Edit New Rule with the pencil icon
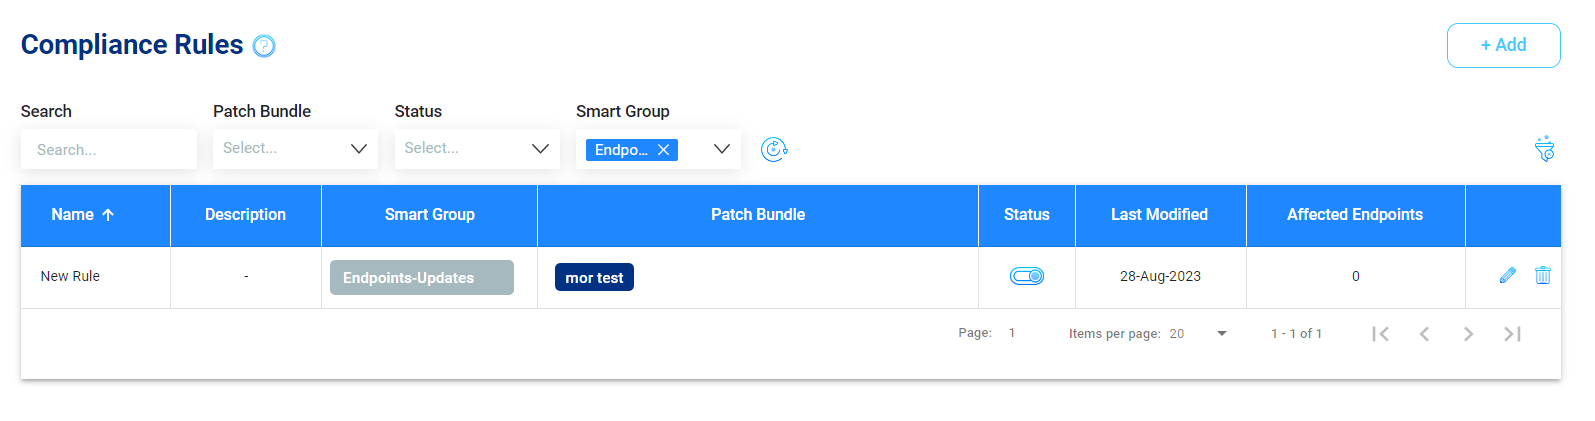This screenshot has width=1595, height=421. point(1508,275)
